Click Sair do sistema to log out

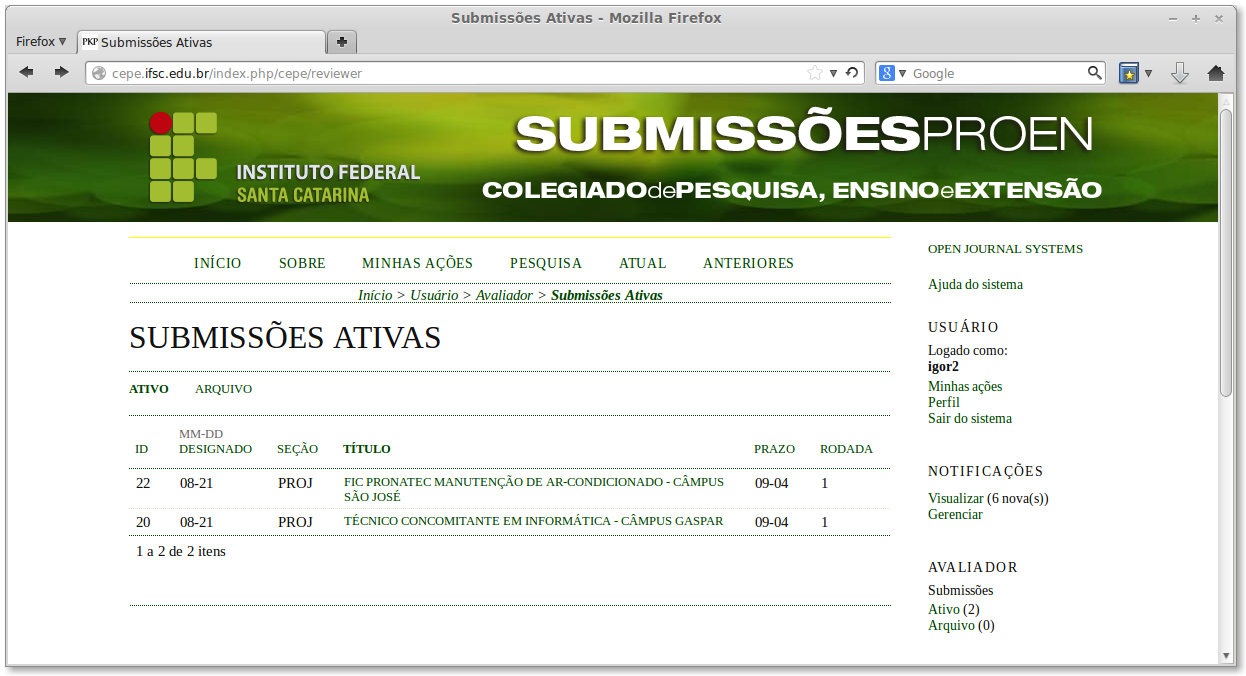[x=969, y=418]
